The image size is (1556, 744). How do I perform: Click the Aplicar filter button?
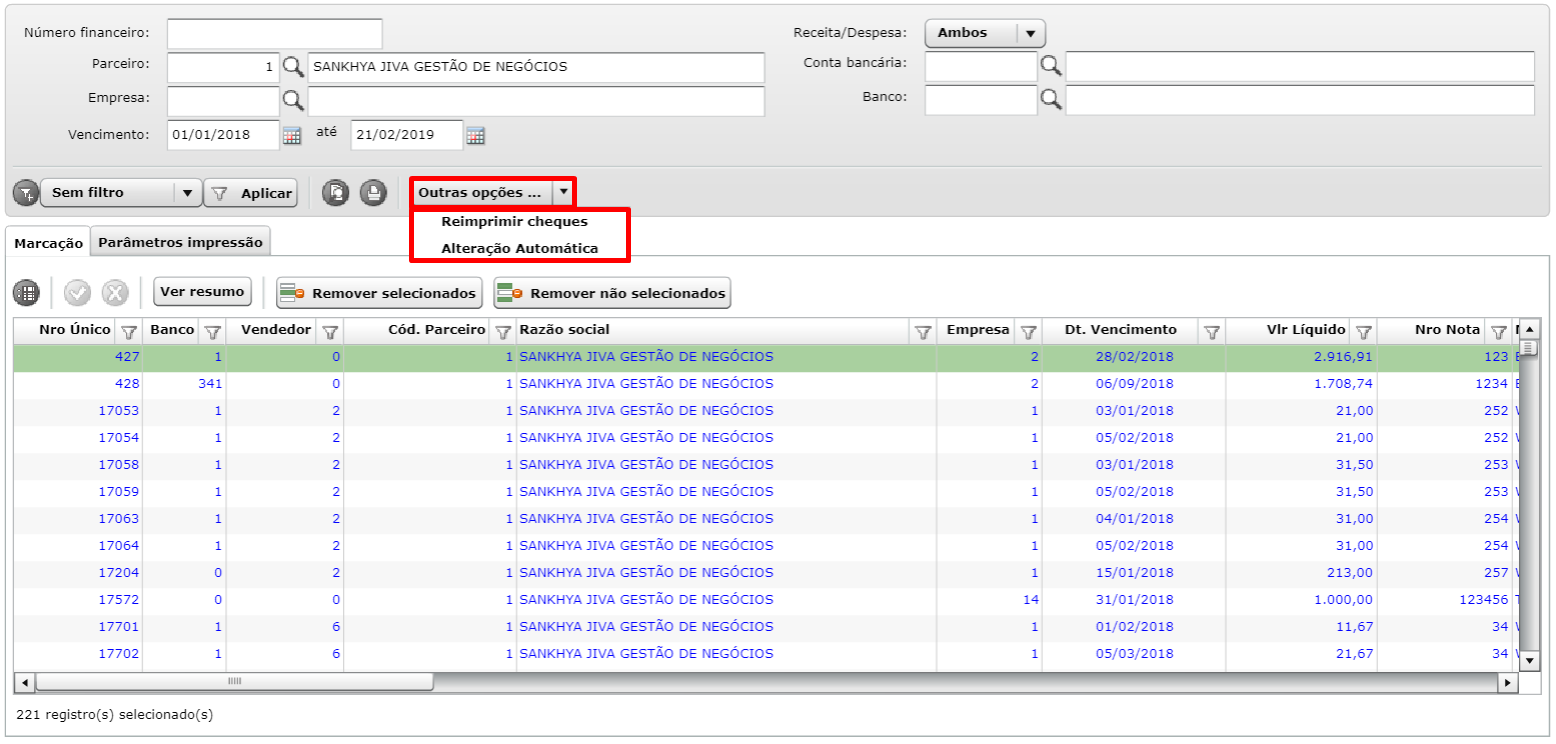tap(251, 193)
